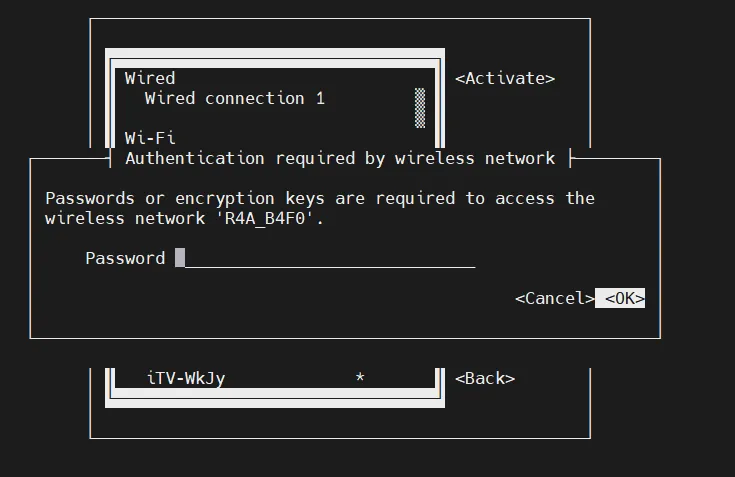Select the iTV-WkJy wireless network

click(x=186, y=378)
